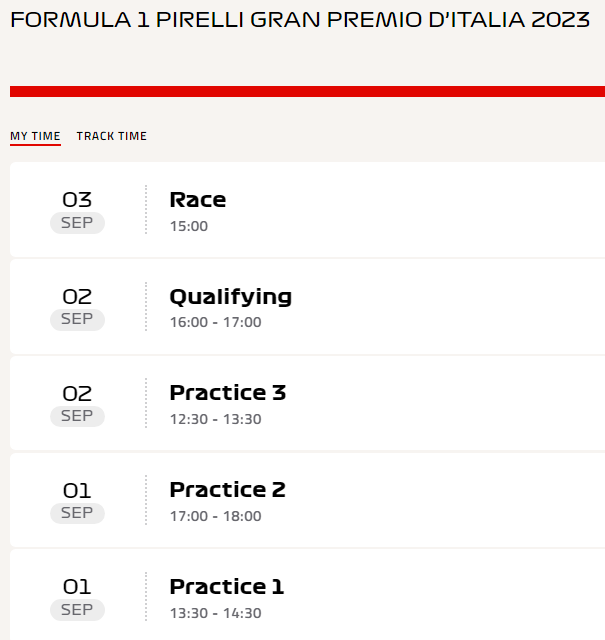Click the 01 date number for Practice 2

(x=77, y=491)
